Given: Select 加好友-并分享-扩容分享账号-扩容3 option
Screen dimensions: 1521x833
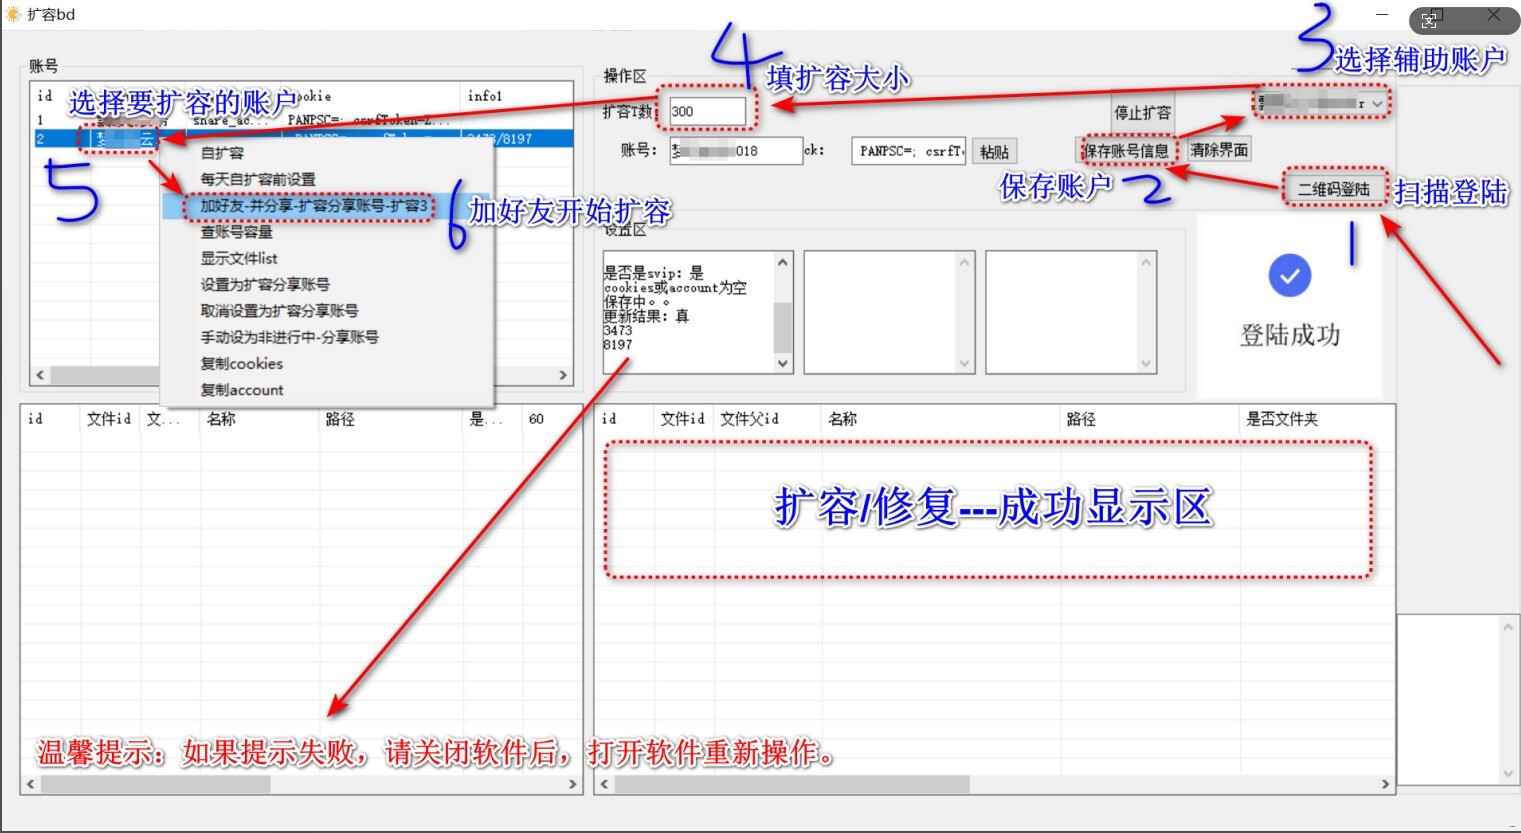Looking at the screenshot, I should coord(313,206).
